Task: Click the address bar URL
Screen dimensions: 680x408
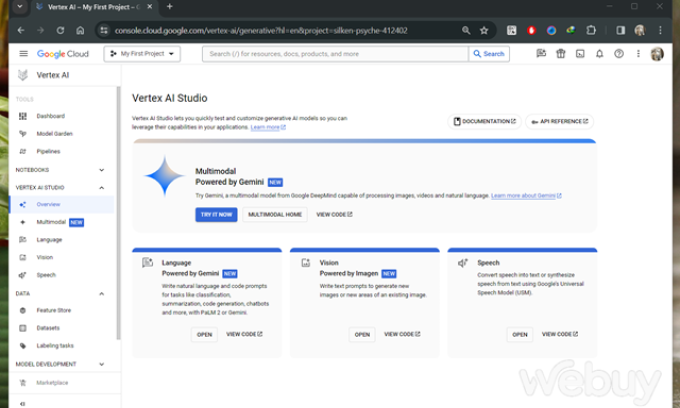Action: 261,30
